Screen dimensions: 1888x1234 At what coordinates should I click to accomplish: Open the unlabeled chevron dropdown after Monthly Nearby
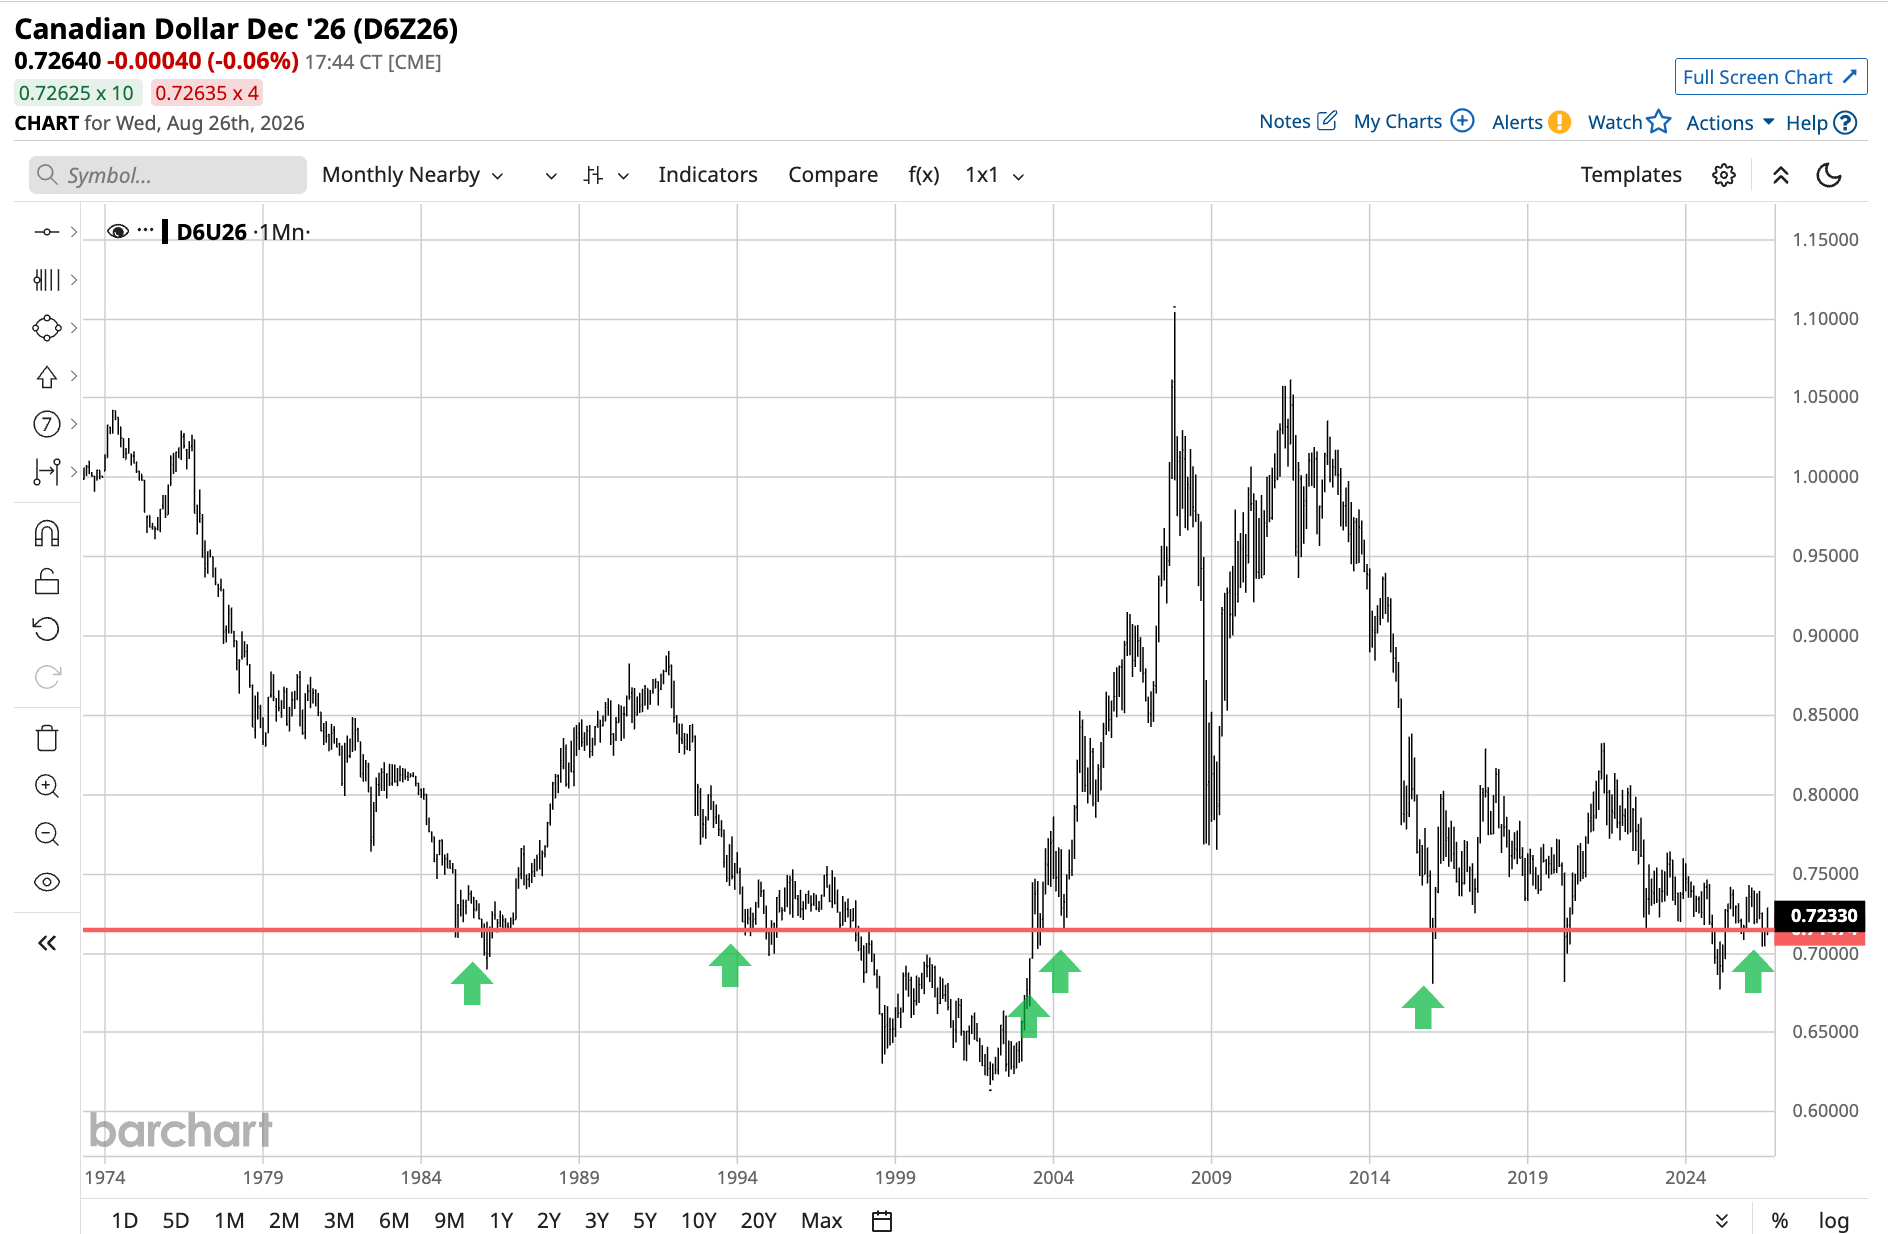551,176
